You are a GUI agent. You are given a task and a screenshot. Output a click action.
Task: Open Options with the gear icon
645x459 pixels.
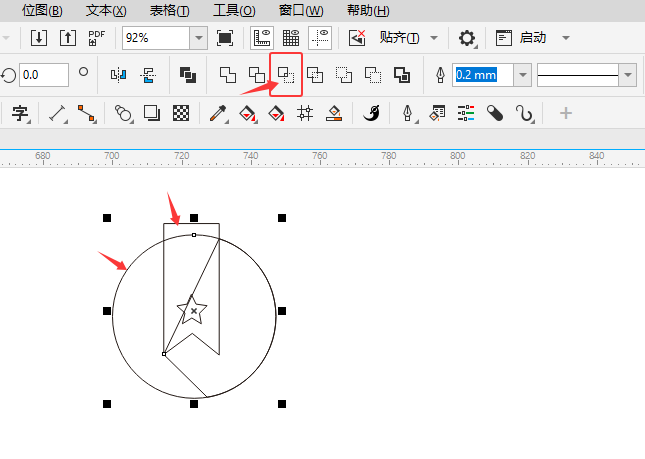pos(467,38)
